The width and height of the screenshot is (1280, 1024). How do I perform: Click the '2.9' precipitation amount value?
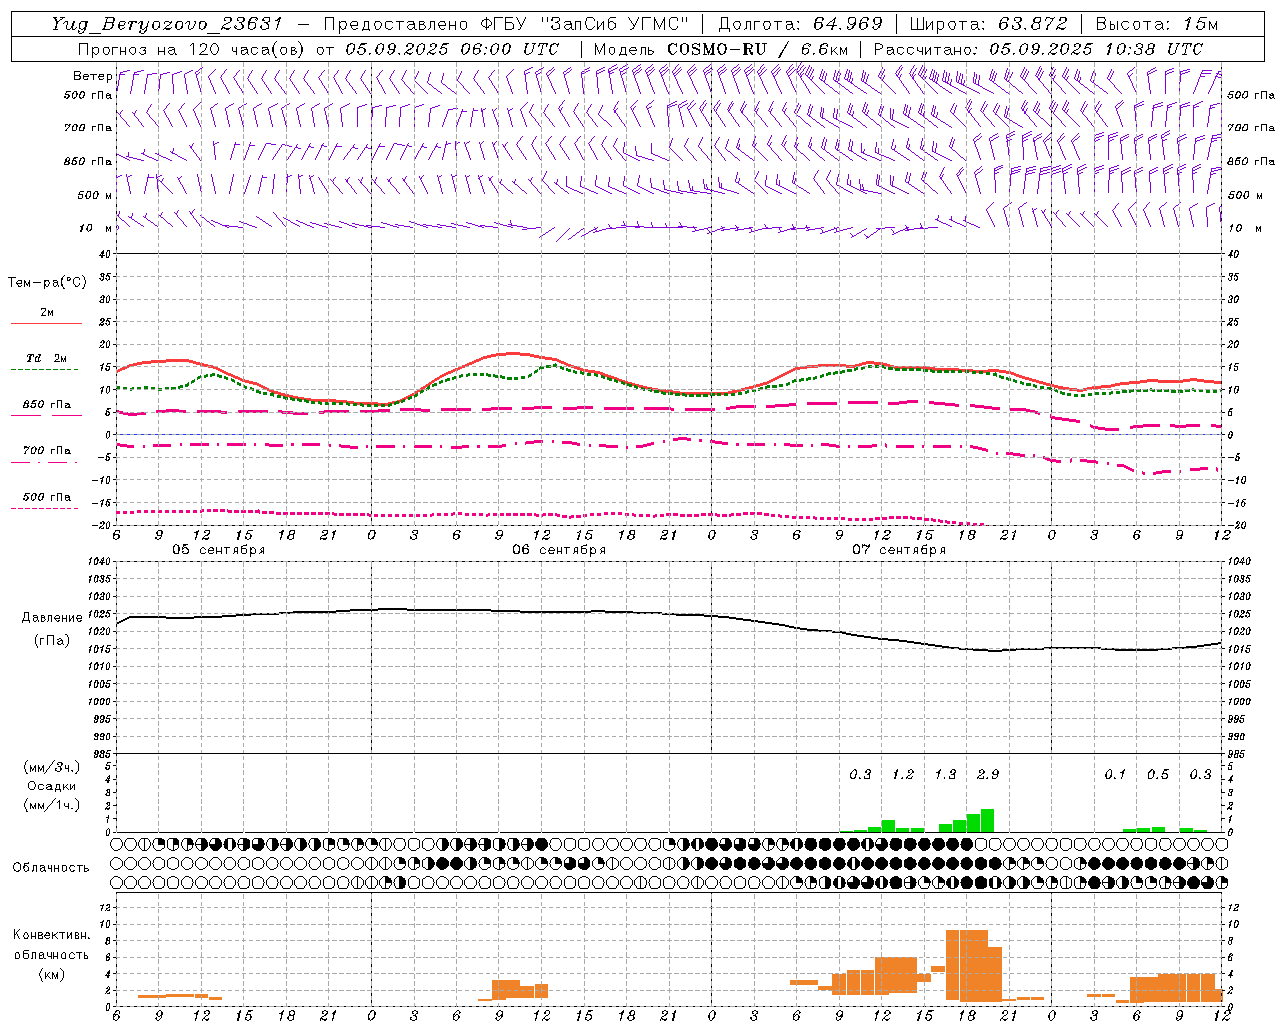988,774
